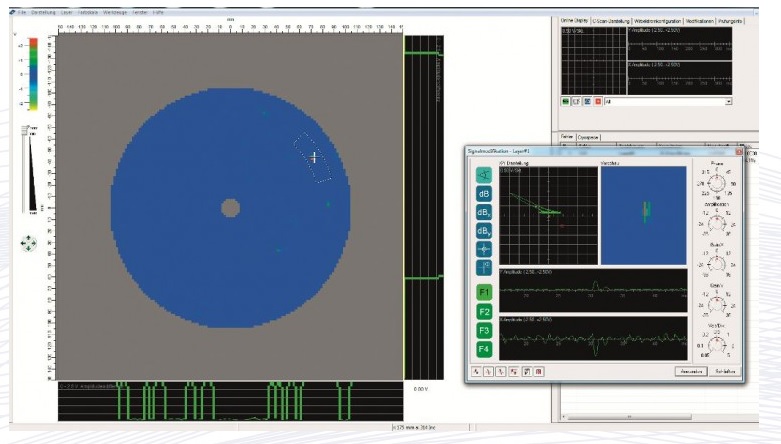Click the third icon in signal dialog bottom toolbar
781x444 pixels.
tap(501, 372)
